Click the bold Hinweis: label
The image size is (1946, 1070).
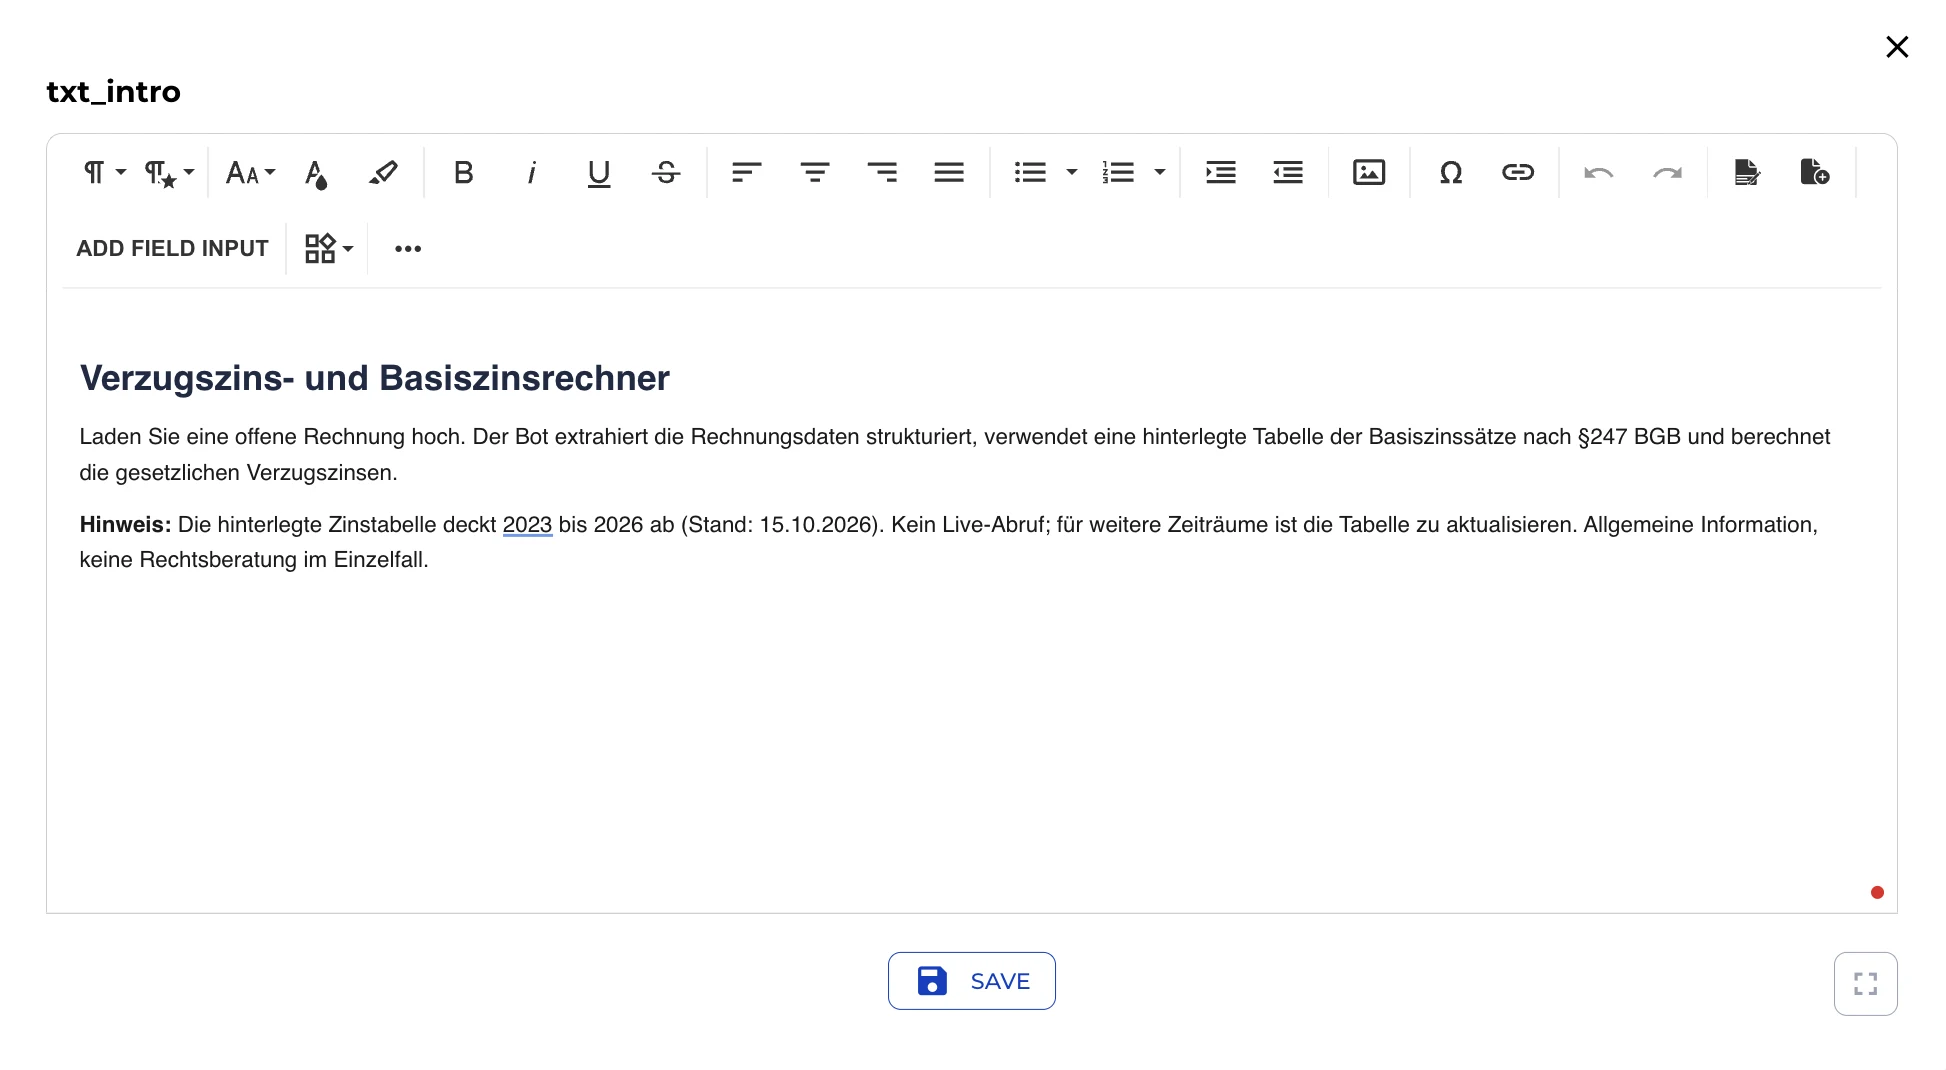pos(125,524)
